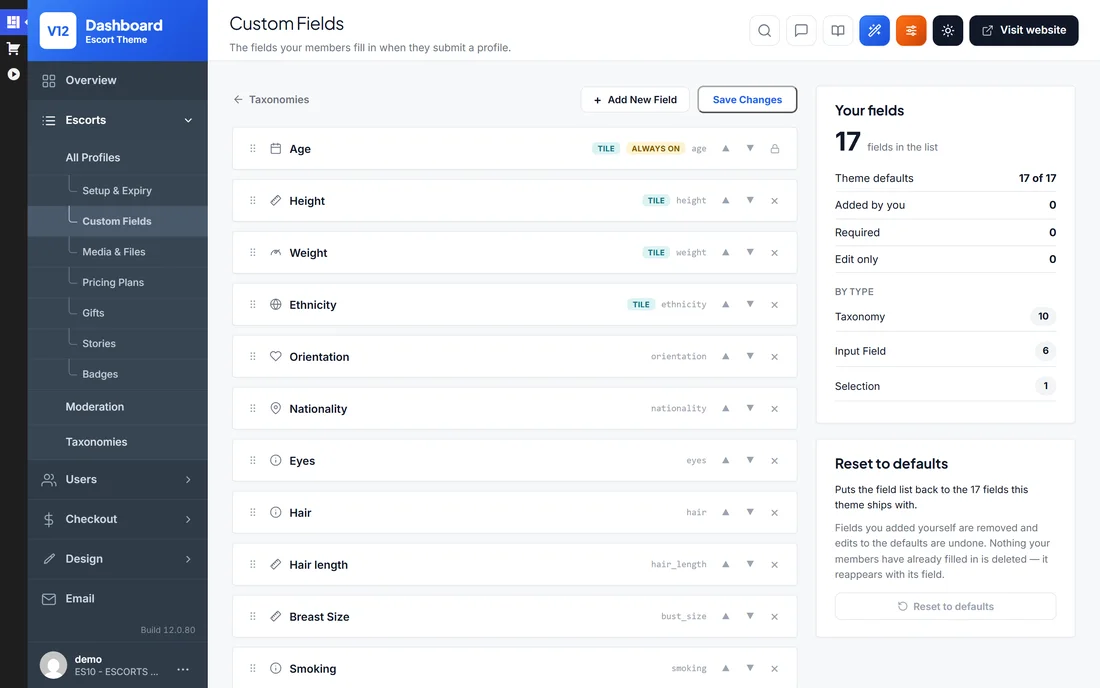Move Ethnicity field up with arrow

[726, 304]
